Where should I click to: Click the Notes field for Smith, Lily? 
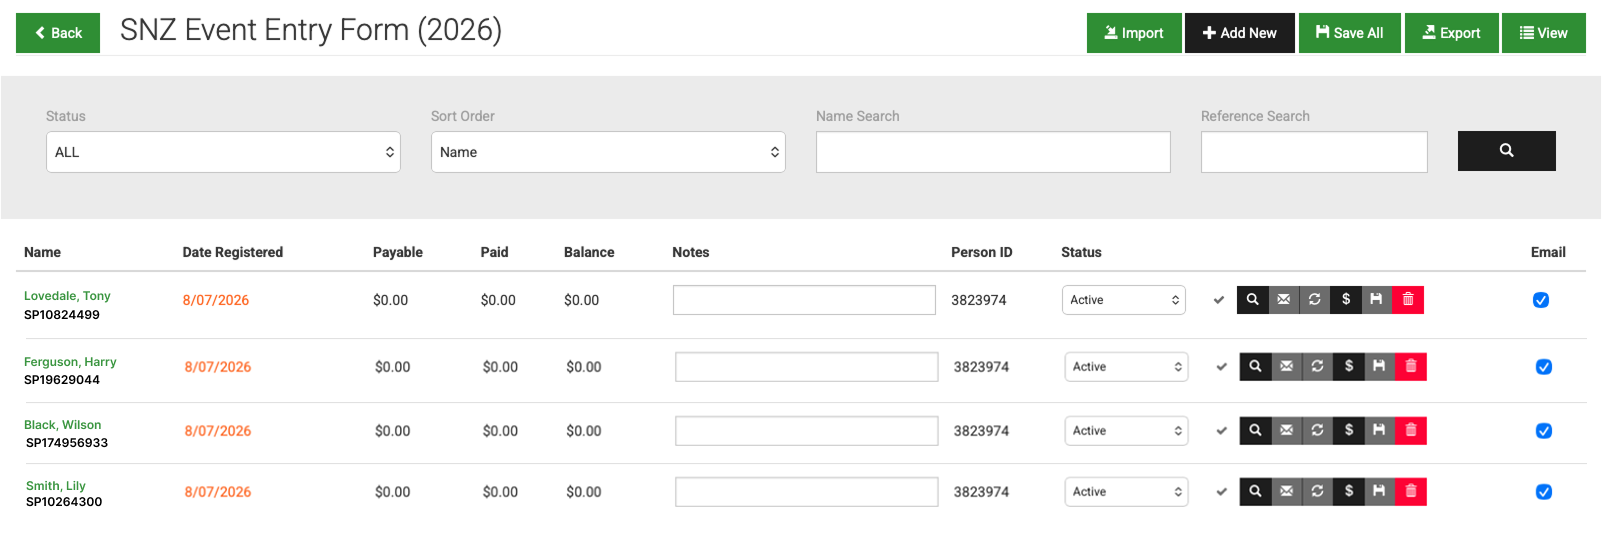pyautogui.click(x=807, y=492)
